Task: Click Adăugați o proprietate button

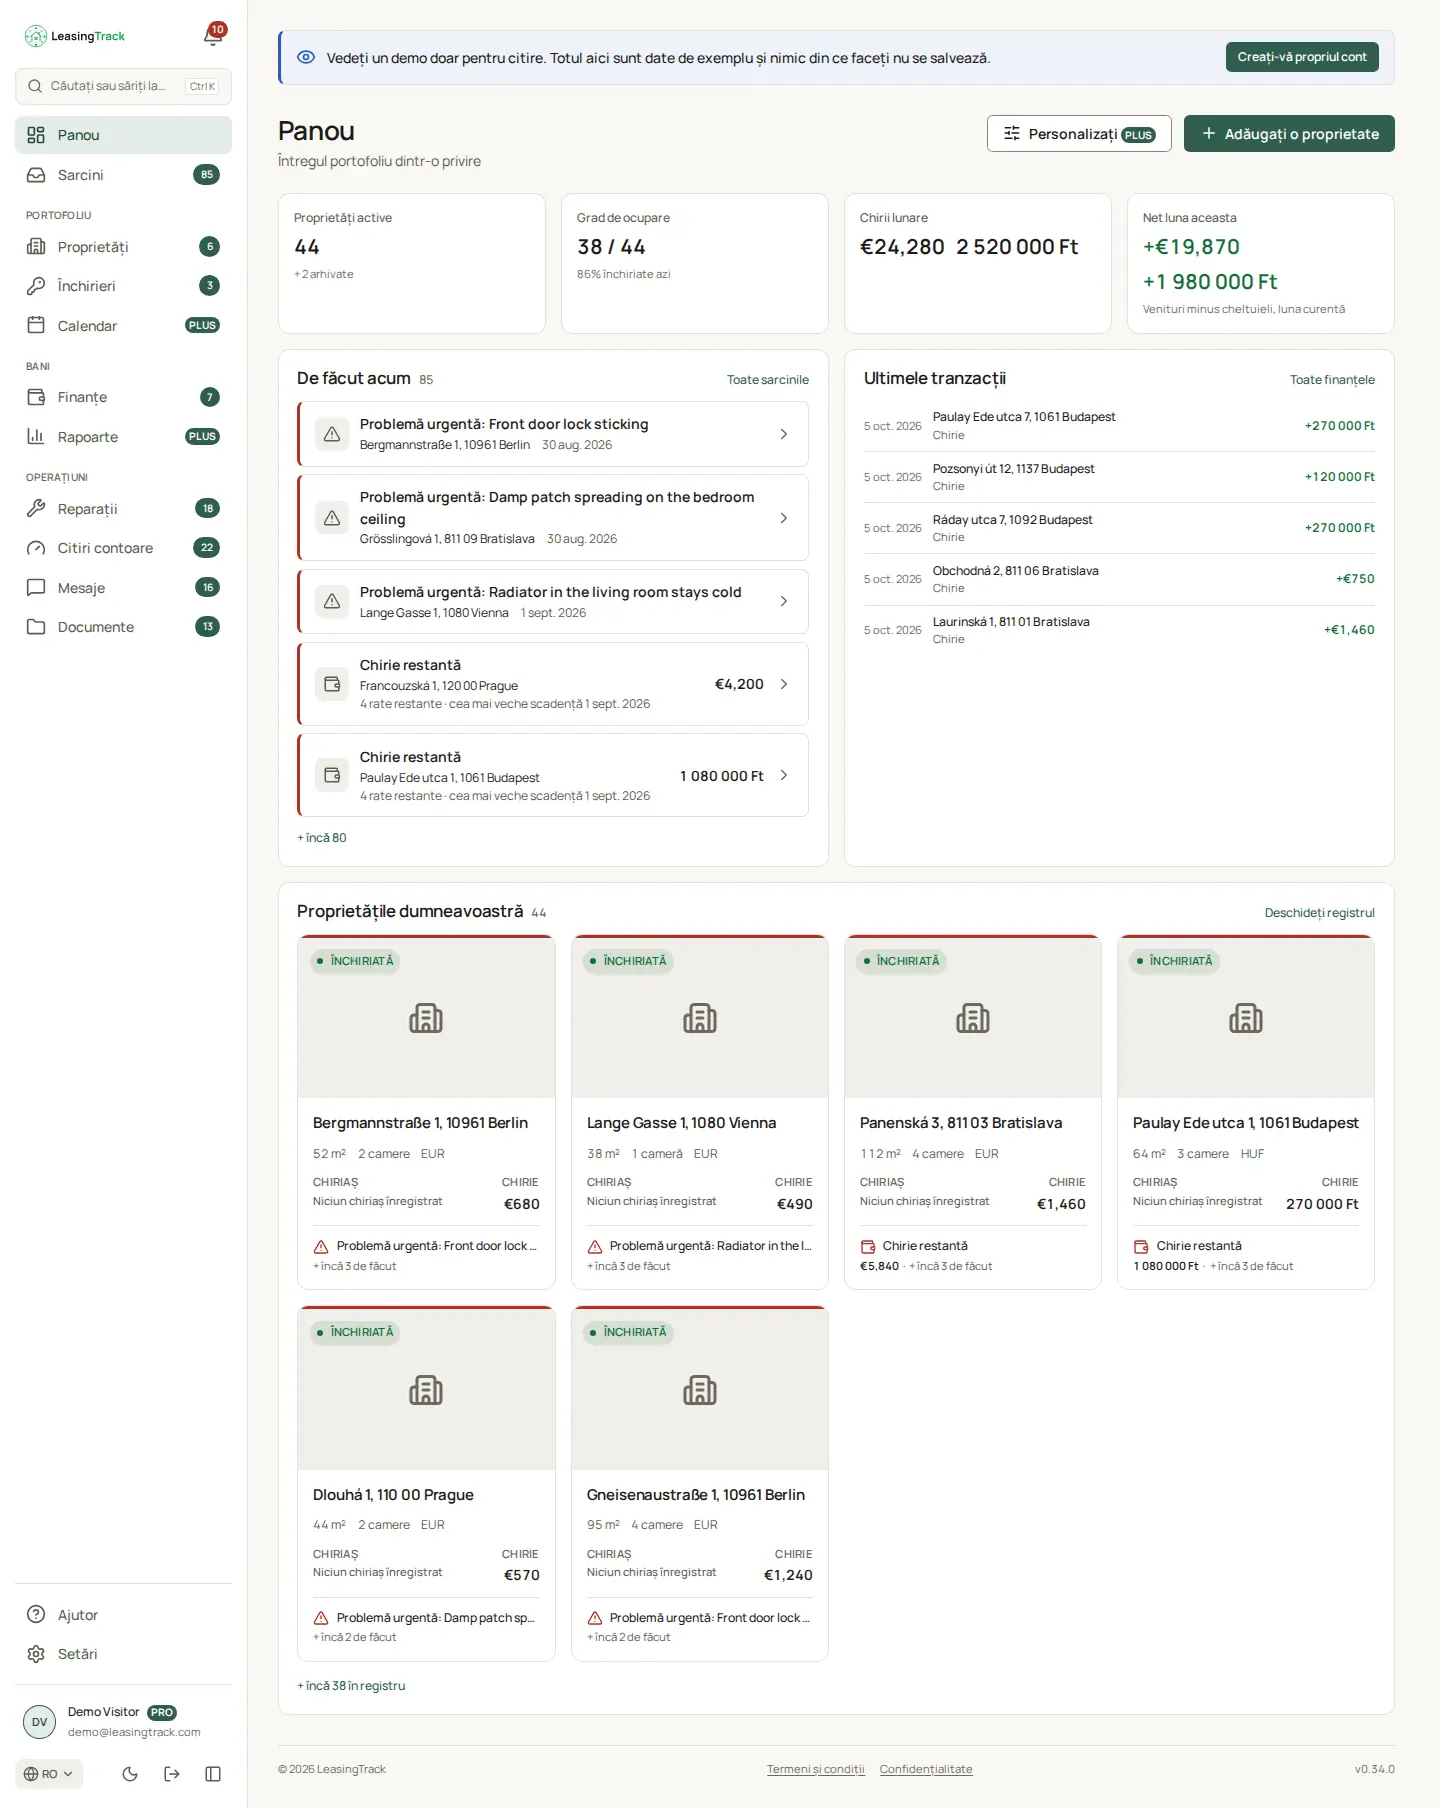Action: click(x=1289, y=134)
